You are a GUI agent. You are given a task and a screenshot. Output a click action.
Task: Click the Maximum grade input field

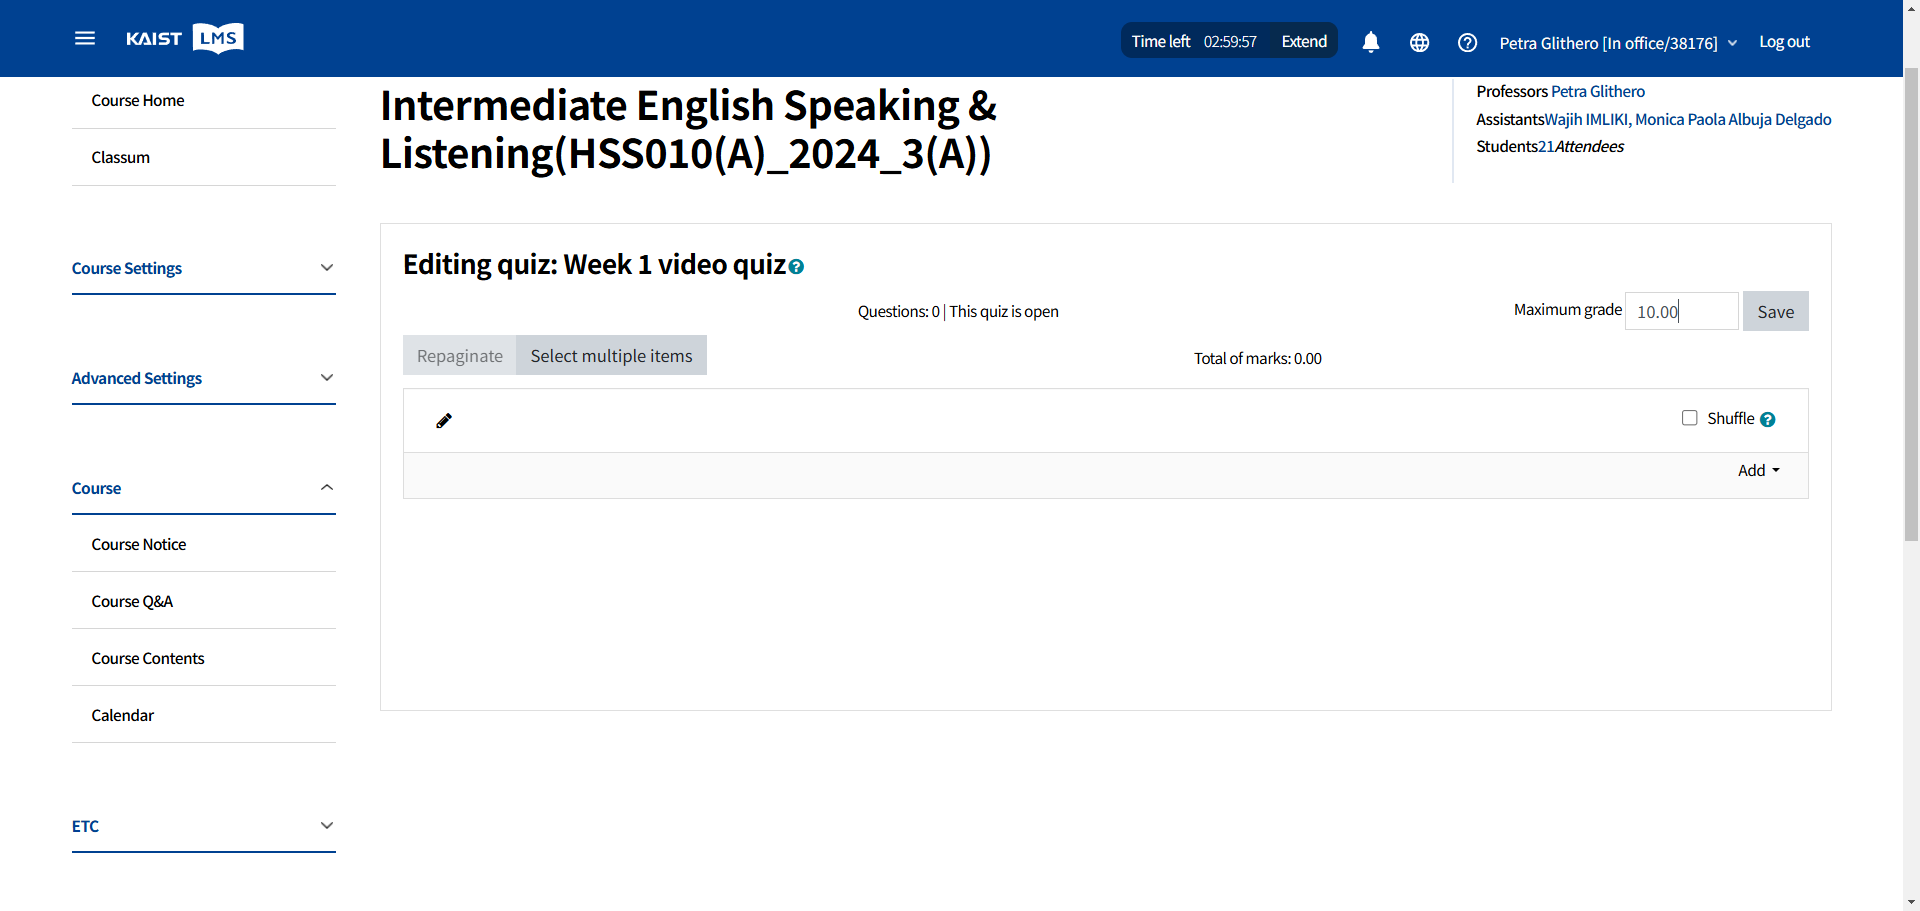[x=1681, y=312]
